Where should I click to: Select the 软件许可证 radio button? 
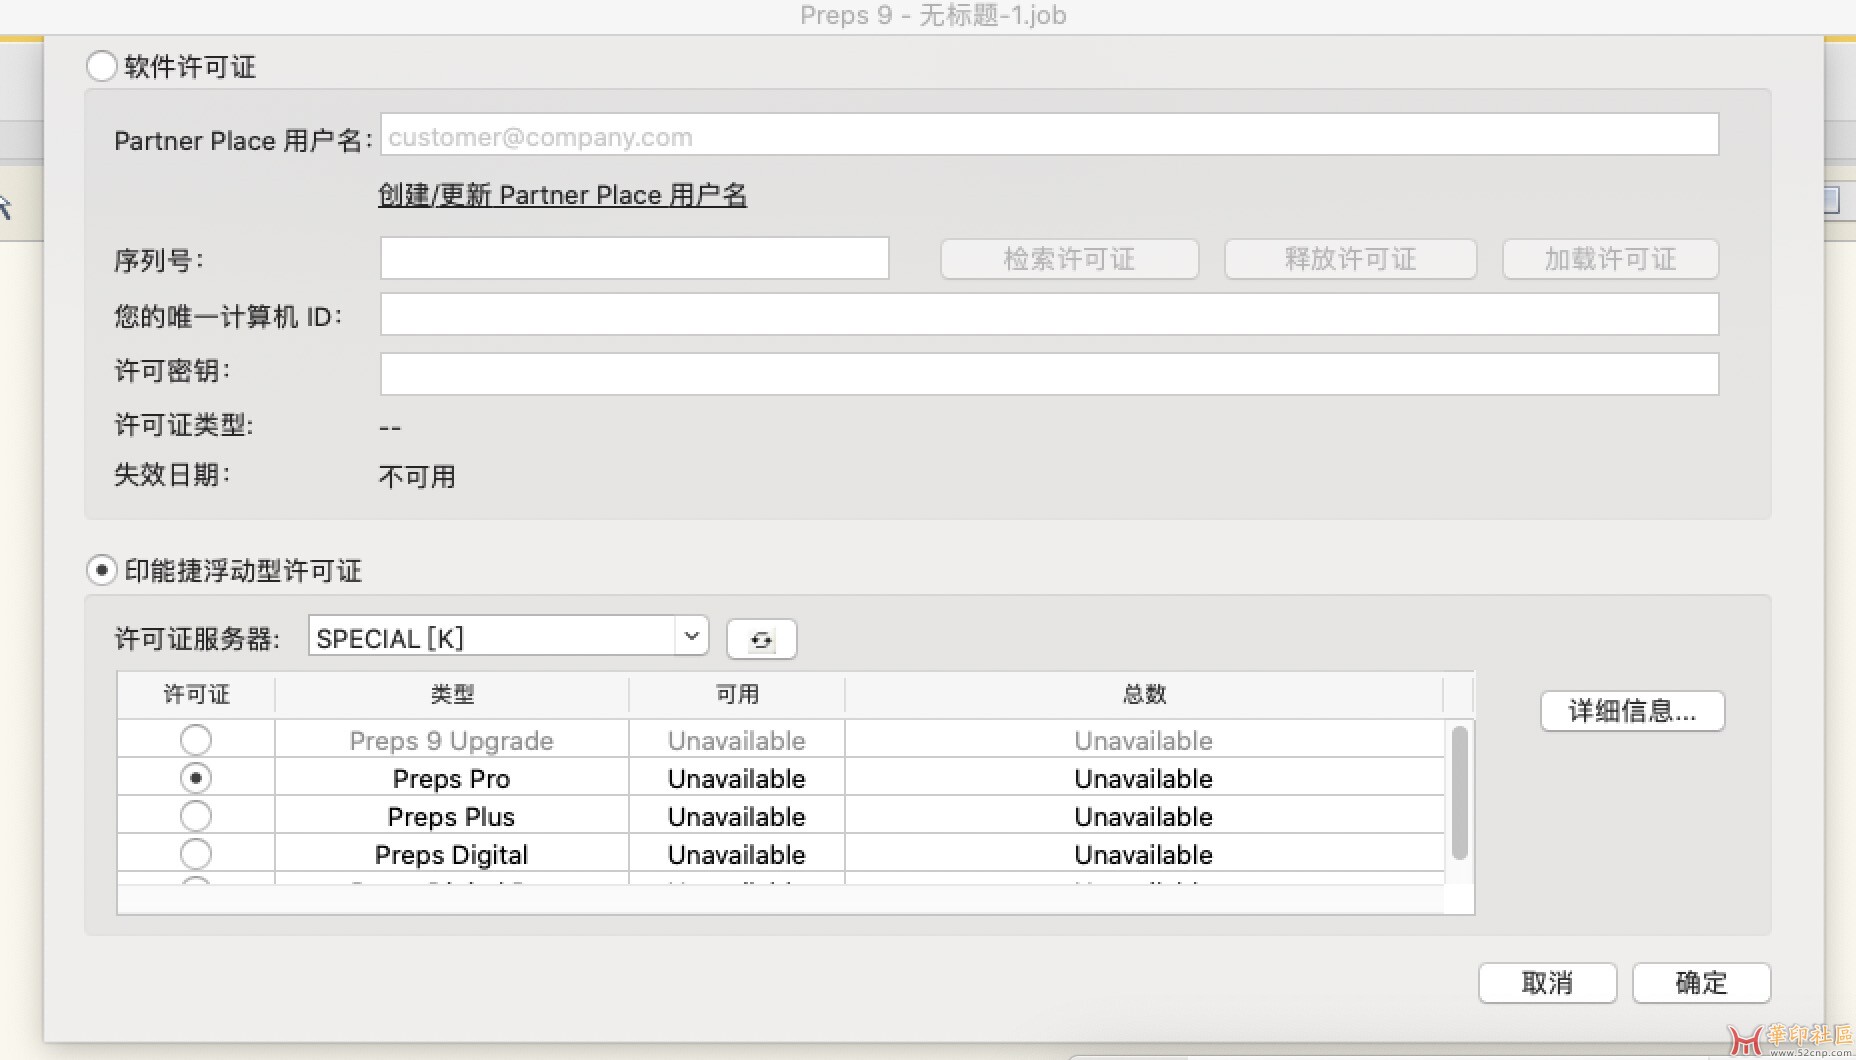coord(102,67)
